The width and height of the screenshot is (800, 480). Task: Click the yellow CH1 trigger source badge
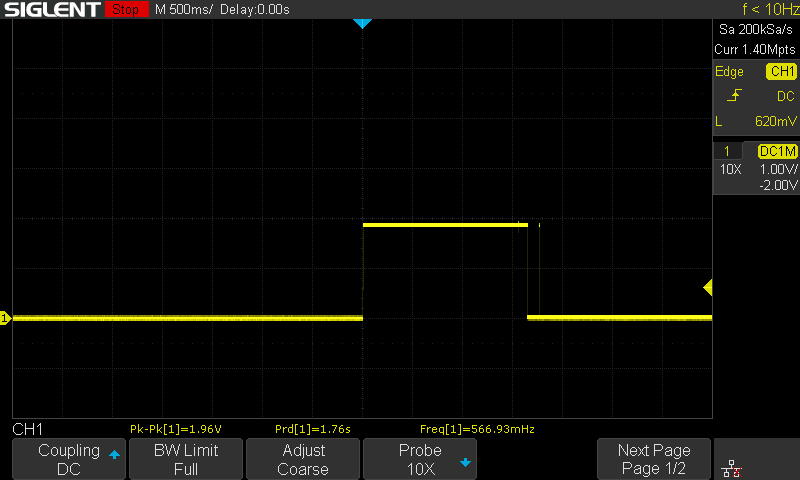click(x=781, y=71)
